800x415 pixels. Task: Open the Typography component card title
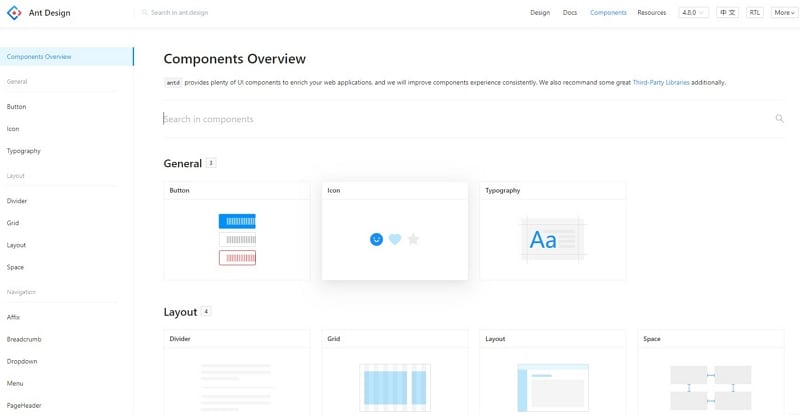click(x=503, y=190)
